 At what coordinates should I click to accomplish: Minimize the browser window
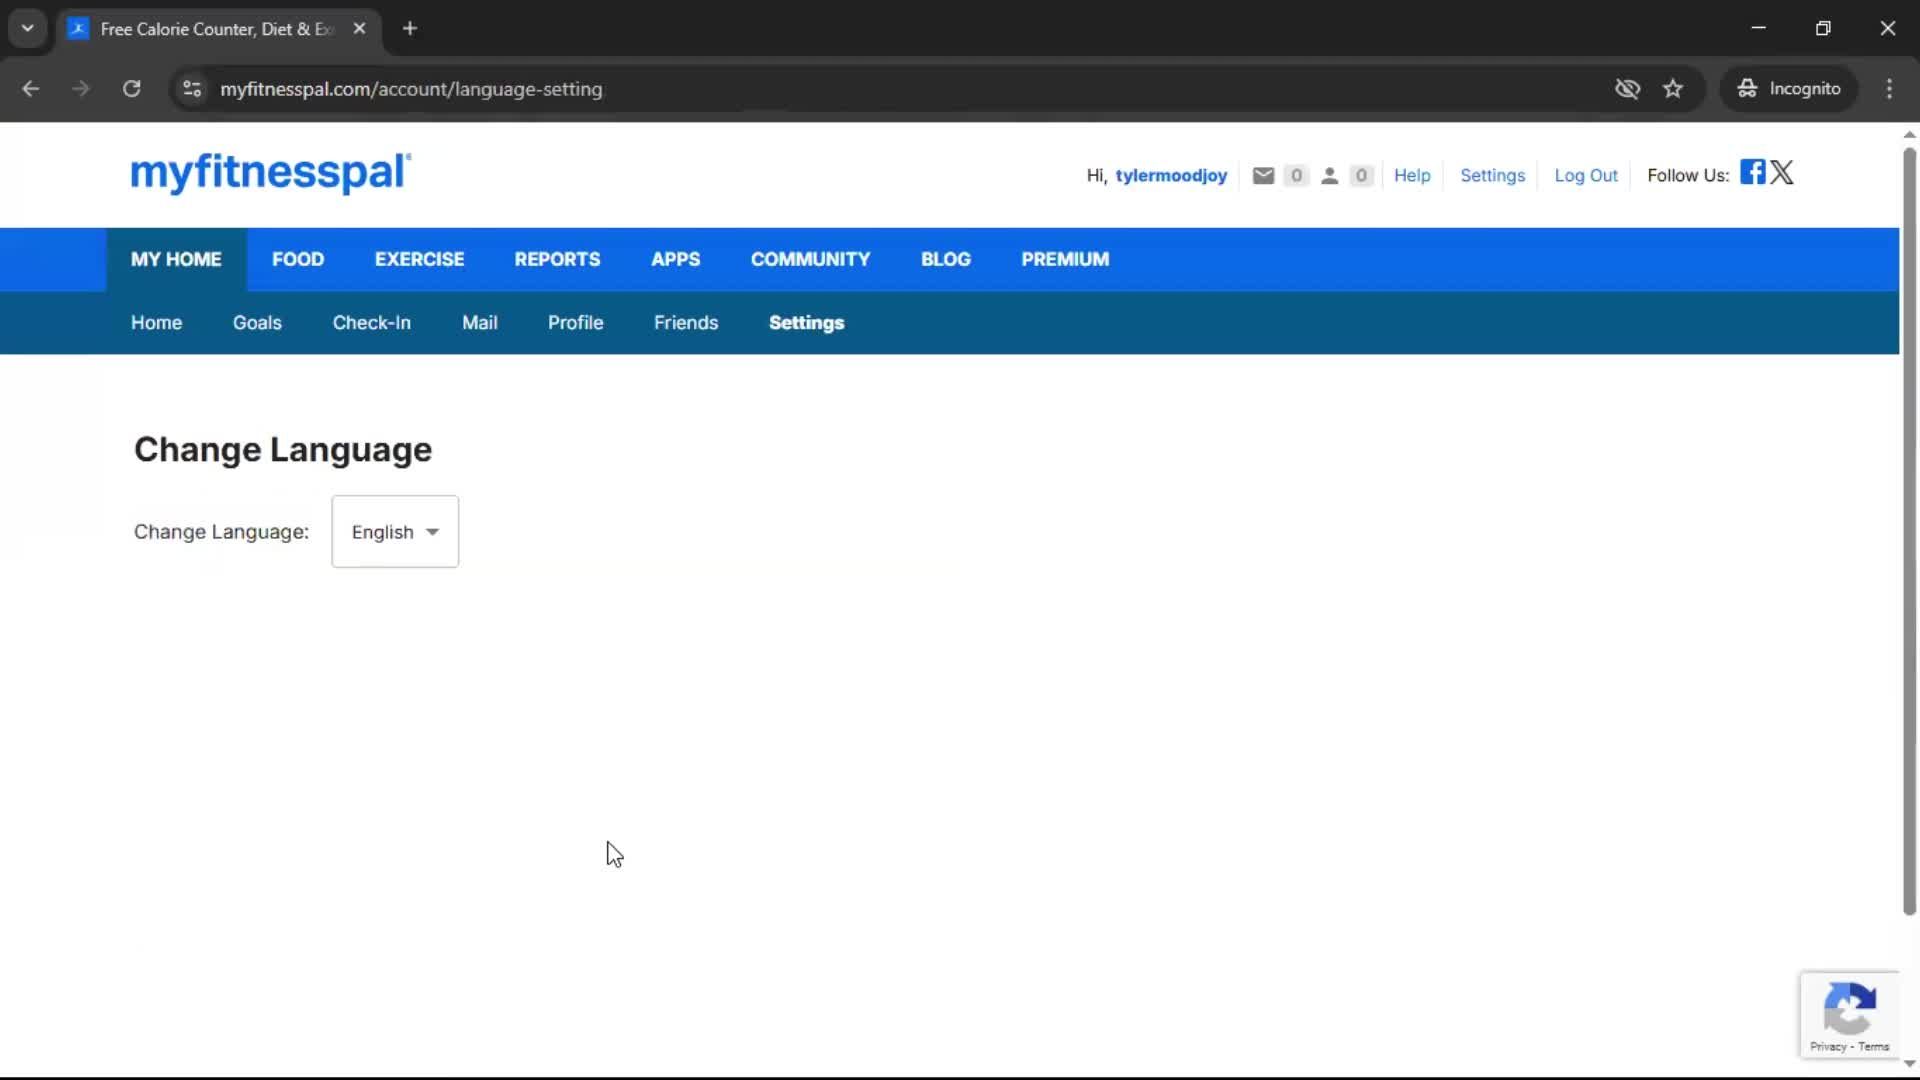tap(1758, 28)
